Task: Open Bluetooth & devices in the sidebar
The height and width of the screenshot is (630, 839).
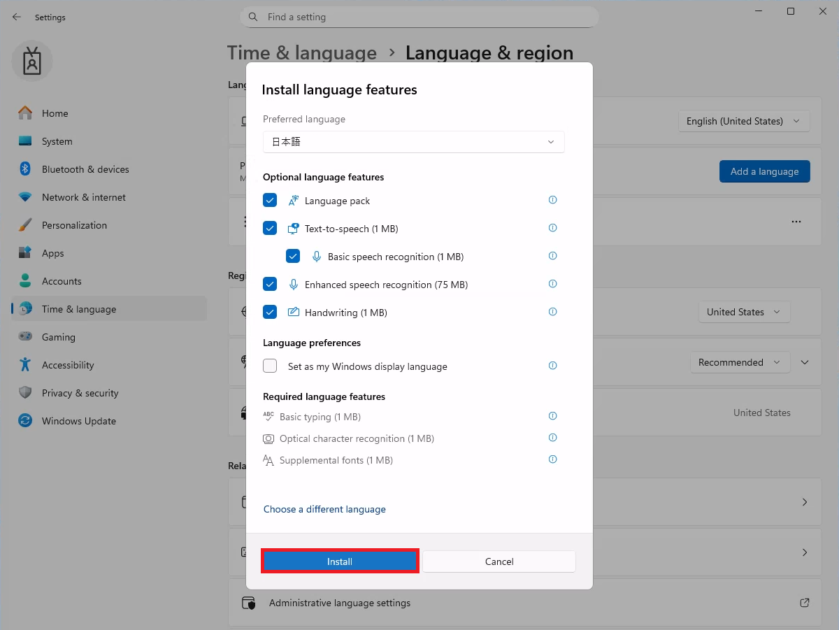Action: click(109, 169)
